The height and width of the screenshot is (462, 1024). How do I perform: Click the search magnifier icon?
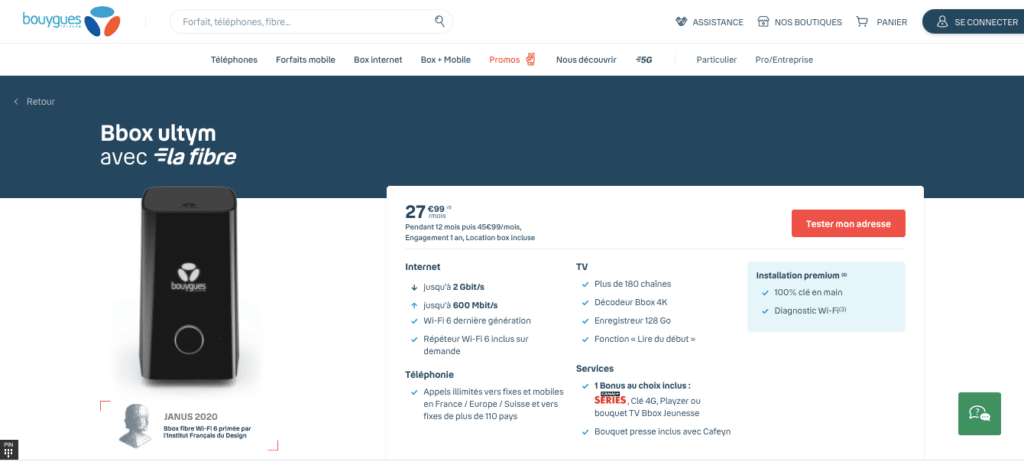440,21
